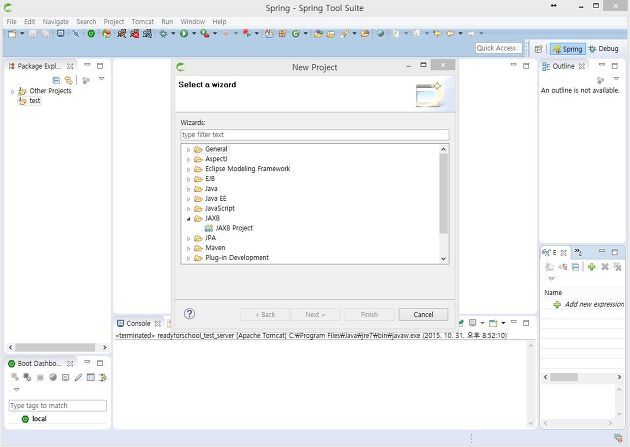Stop Tomcat with the red cat icon
This screenshot has height=447, width=630.
(x=135, y=34)
